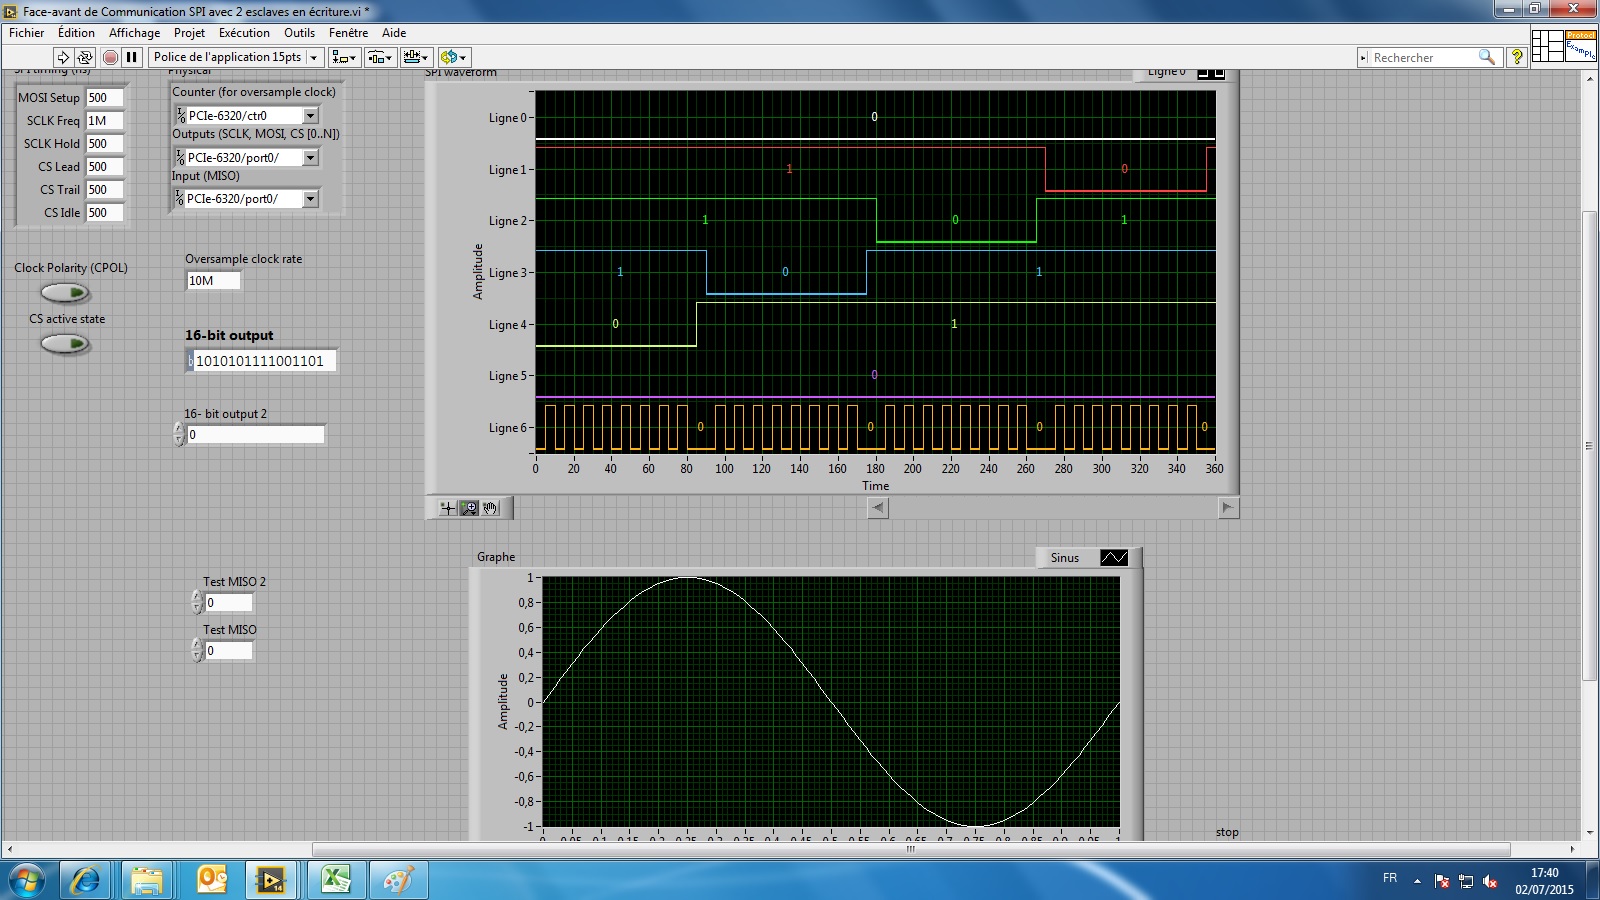
Task: Open the Fichier menu
Action: 27,33
